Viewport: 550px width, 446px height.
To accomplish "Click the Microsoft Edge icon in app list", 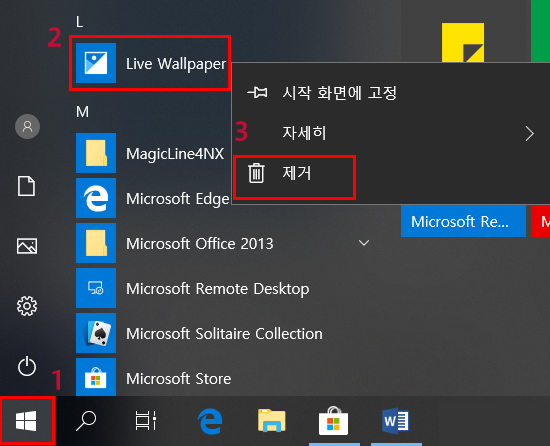I will click(96, 198).
